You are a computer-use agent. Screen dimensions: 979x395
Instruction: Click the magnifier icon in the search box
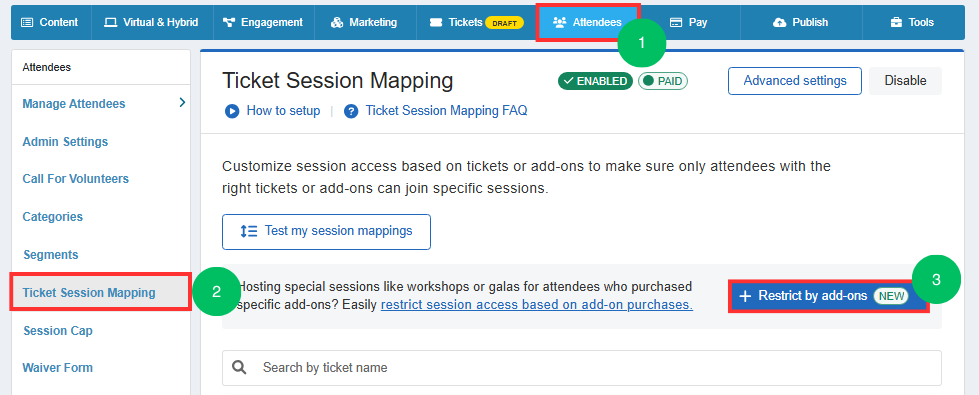(x=240, y=368)
